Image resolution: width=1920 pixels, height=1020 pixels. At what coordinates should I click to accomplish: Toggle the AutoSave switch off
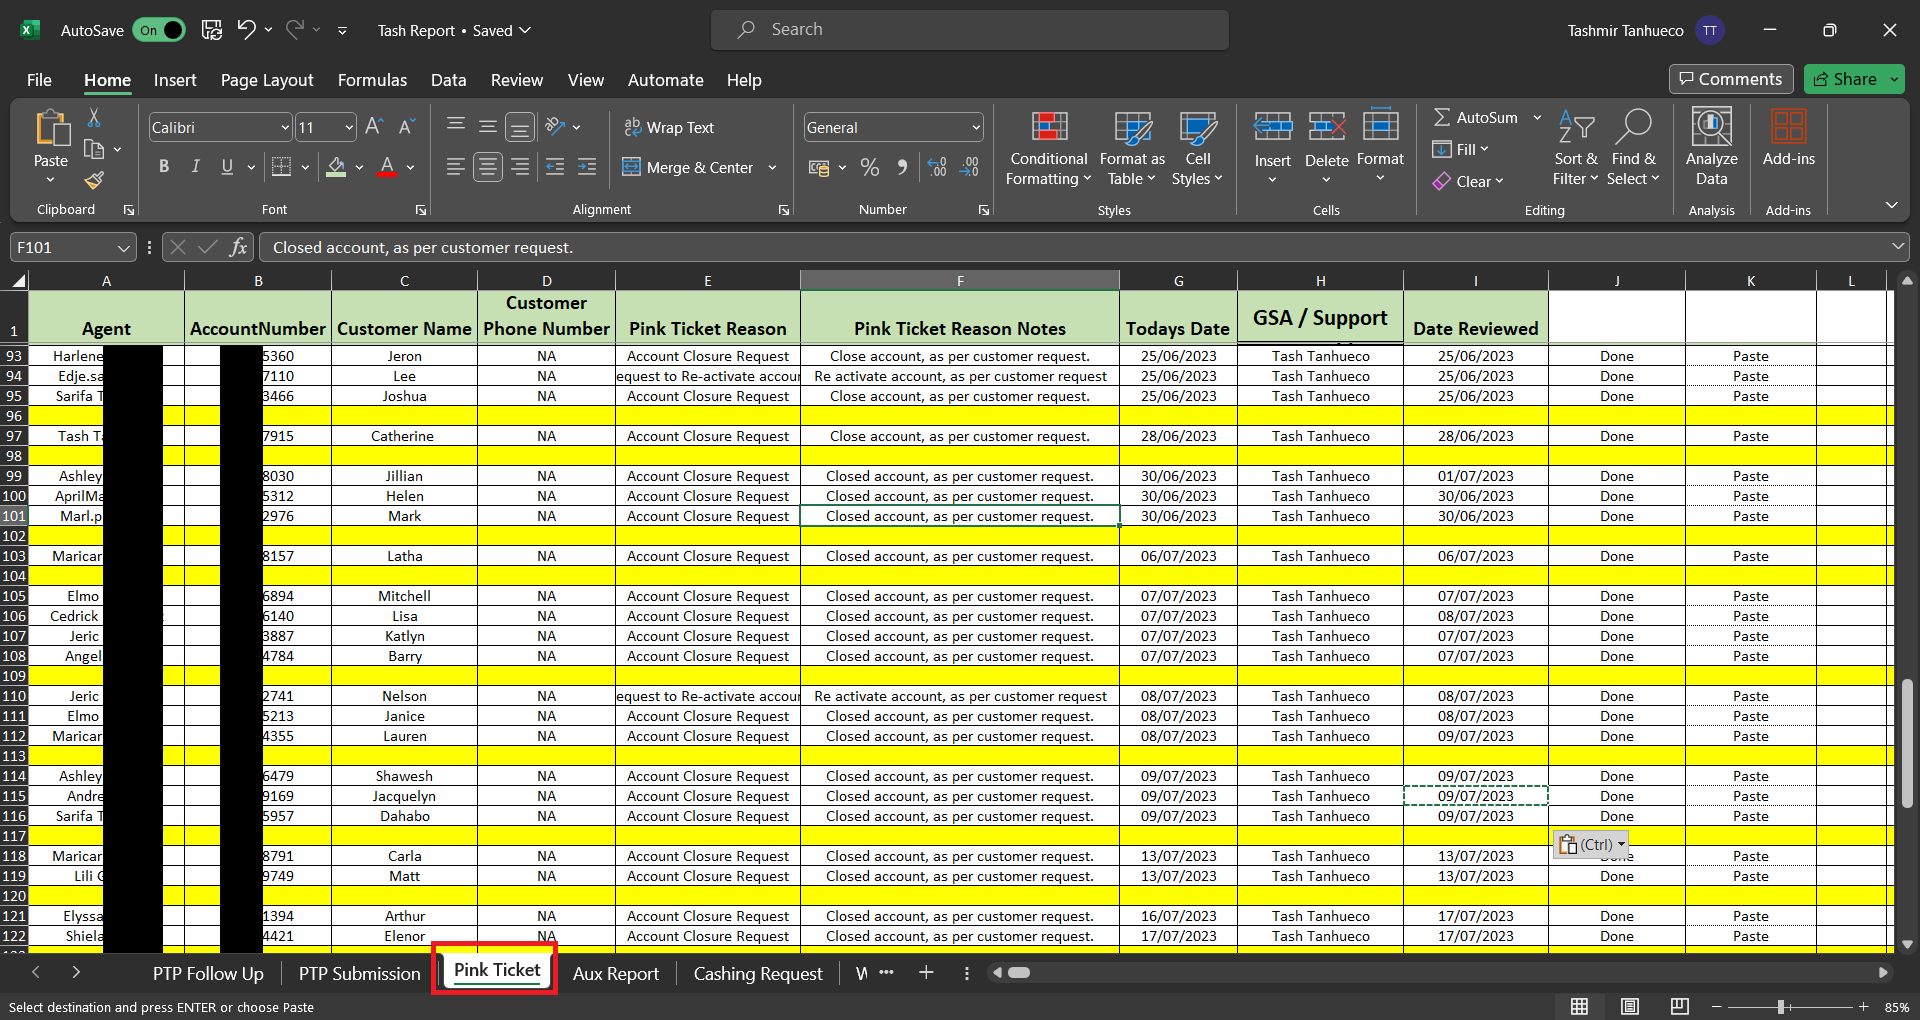click(159, 30)
